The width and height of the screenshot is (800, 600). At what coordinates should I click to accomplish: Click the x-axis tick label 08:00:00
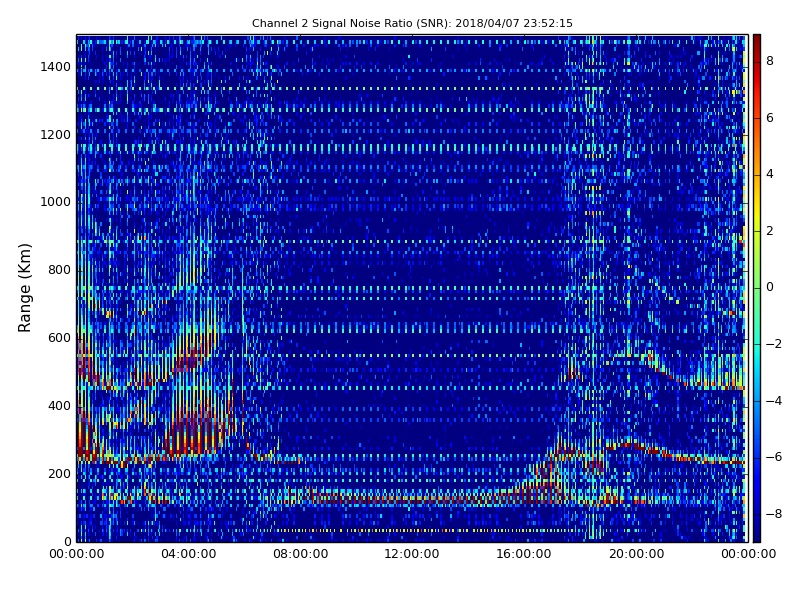(x=301, y=554)
